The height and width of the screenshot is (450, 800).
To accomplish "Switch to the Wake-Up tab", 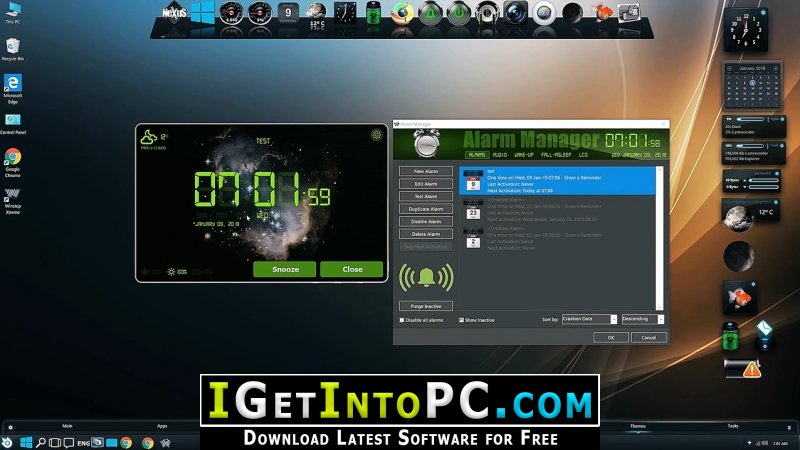I will (x=524, y=155).
